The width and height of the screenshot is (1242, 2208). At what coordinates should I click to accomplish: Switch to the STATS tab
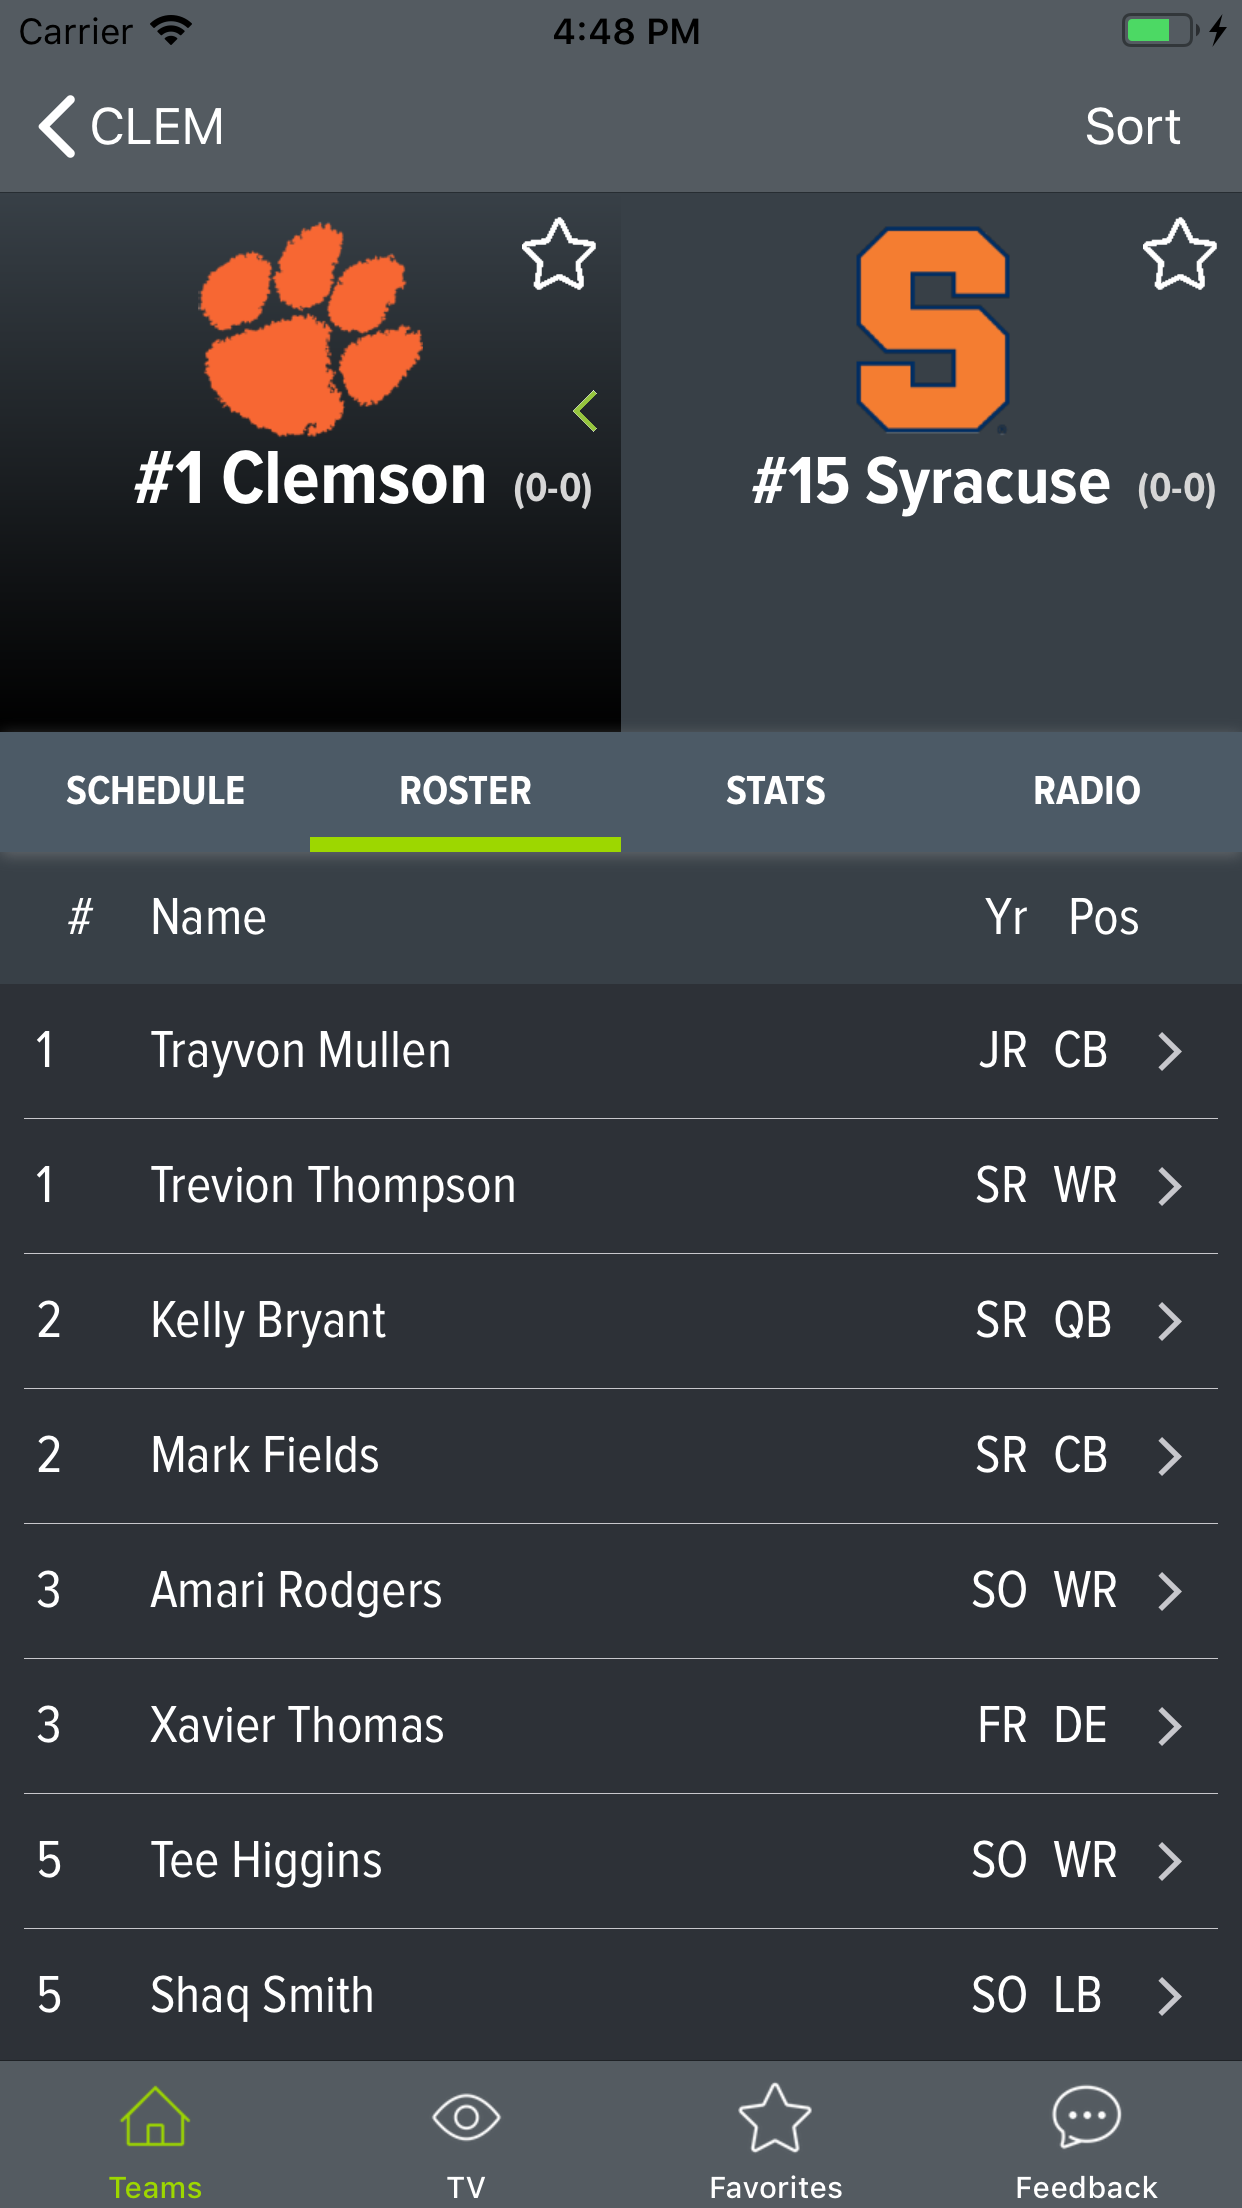tap(776, 791)
